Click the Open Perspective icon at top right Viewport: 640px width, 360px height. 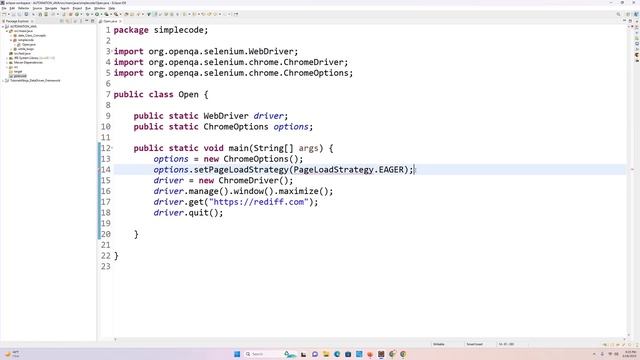(x=628, y=14)
